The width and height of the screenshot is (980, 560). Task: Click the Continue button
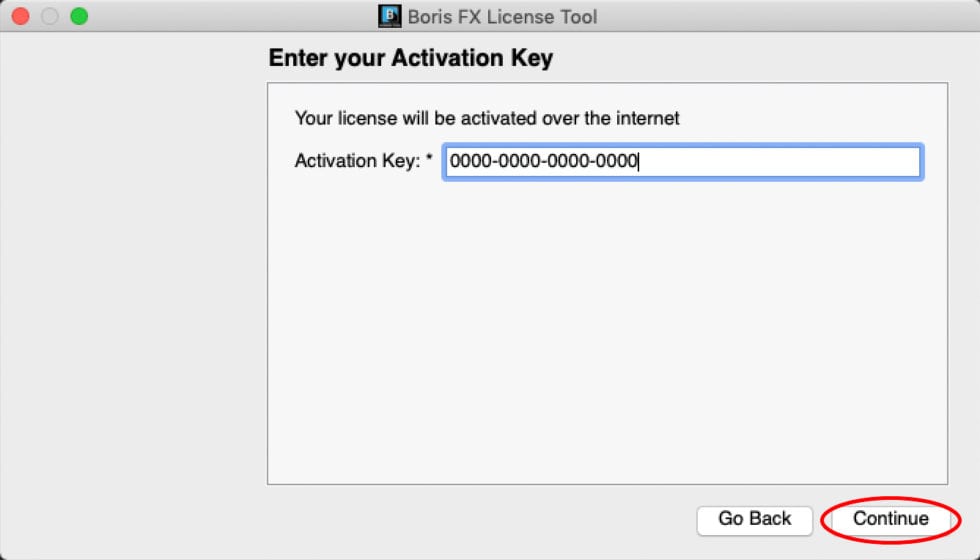[890, 519]
